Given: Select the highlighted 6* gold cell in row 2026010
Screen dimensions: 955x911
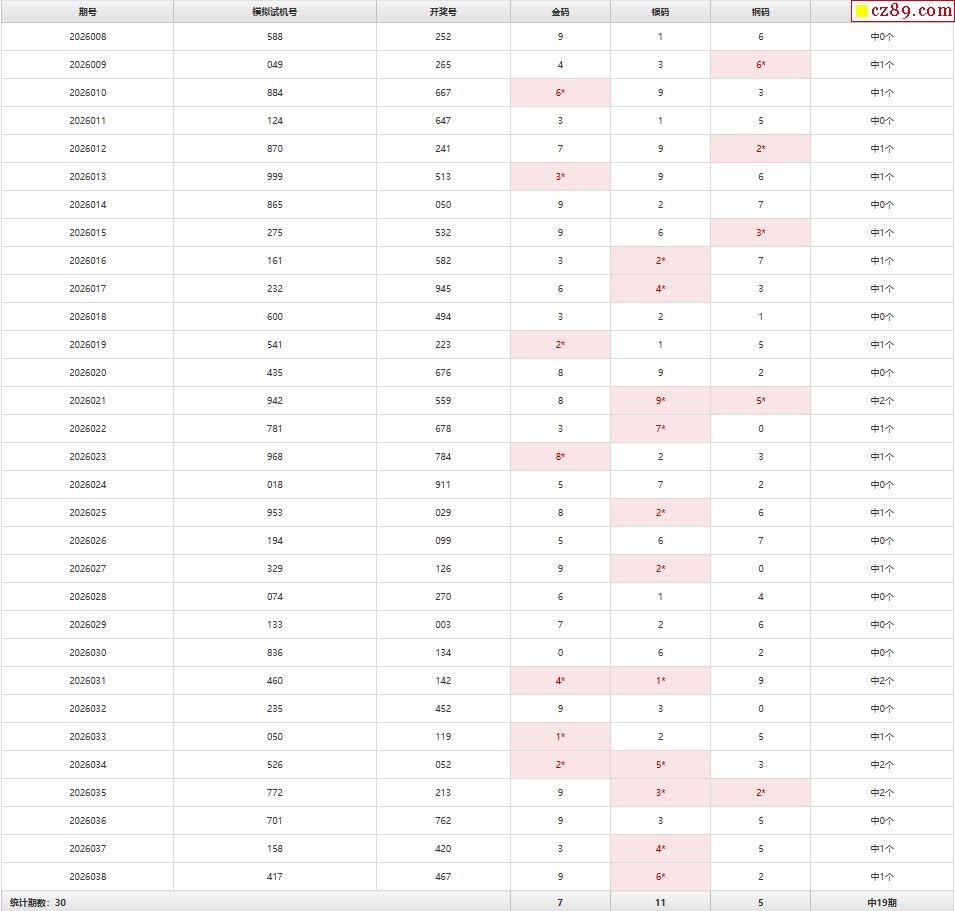Looking at the screenshot, I should pyautogui.click(x=560, y=93).
